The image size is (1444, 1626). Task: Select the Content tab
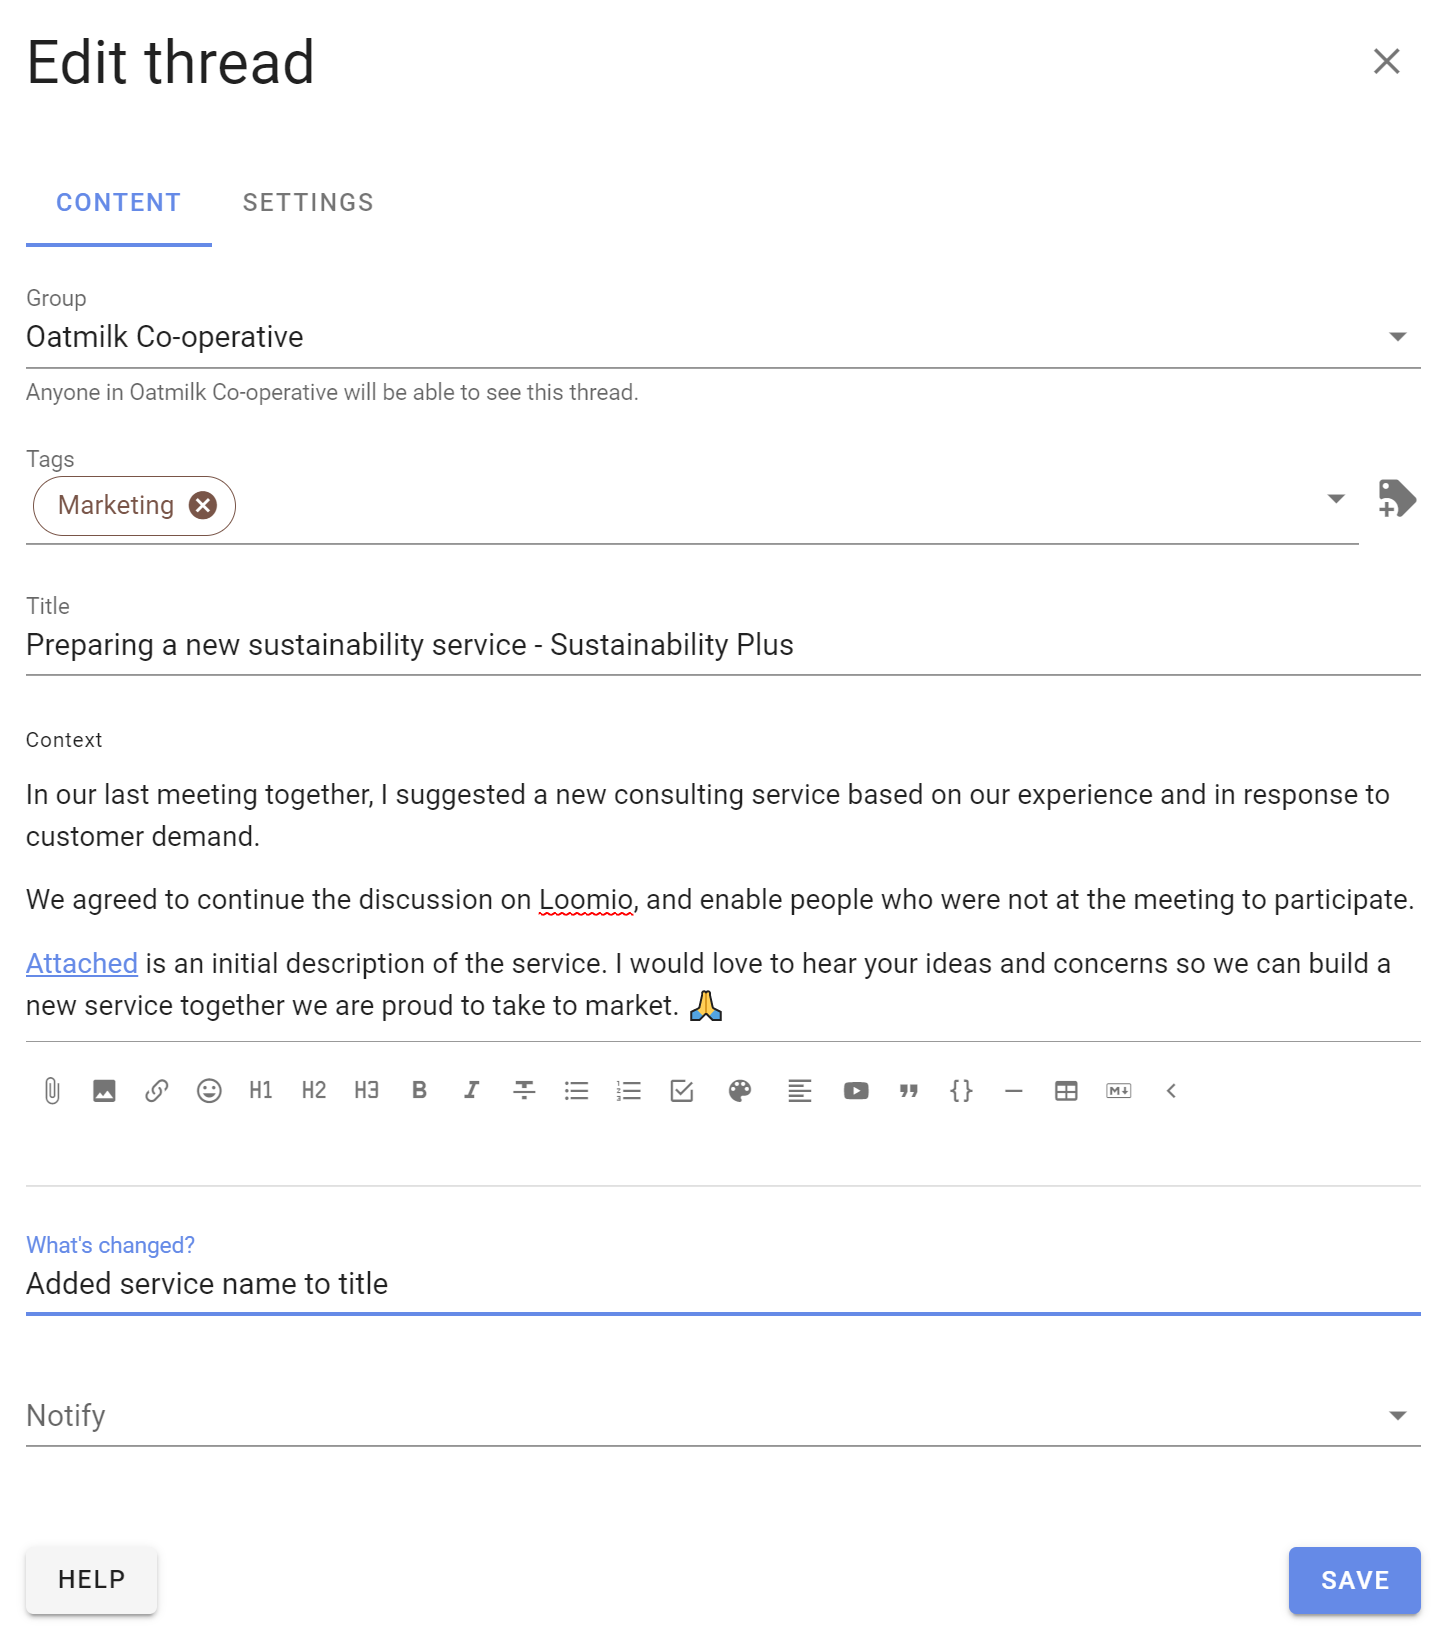point(119,203)
